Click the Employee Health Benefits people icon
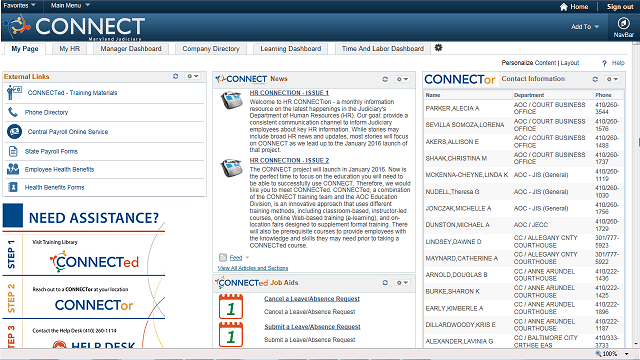This screenshot has width=640, height=360. (x=13, y=169)
